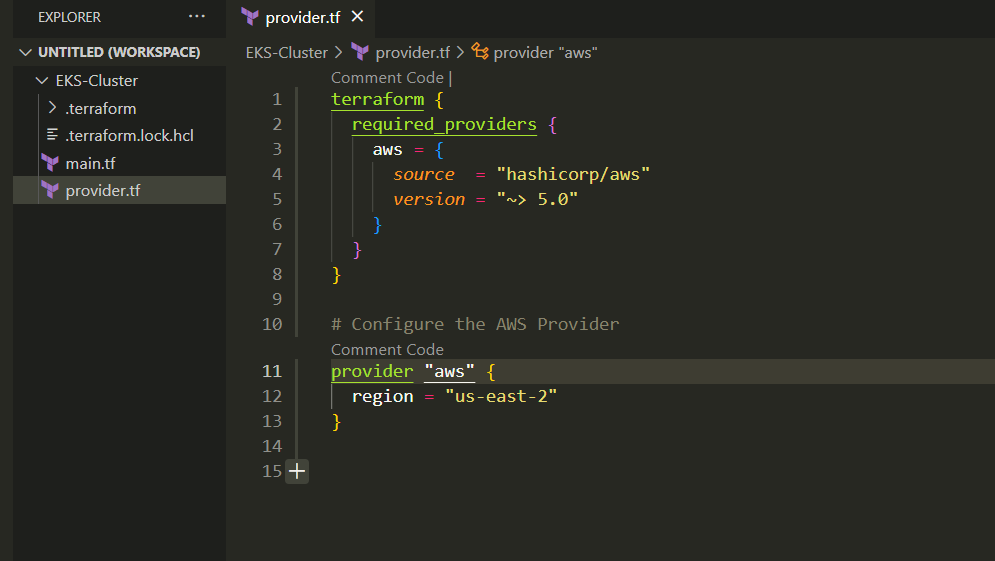
Task: Click "hashicorp/aws" string value
Action: coord(573,175)
